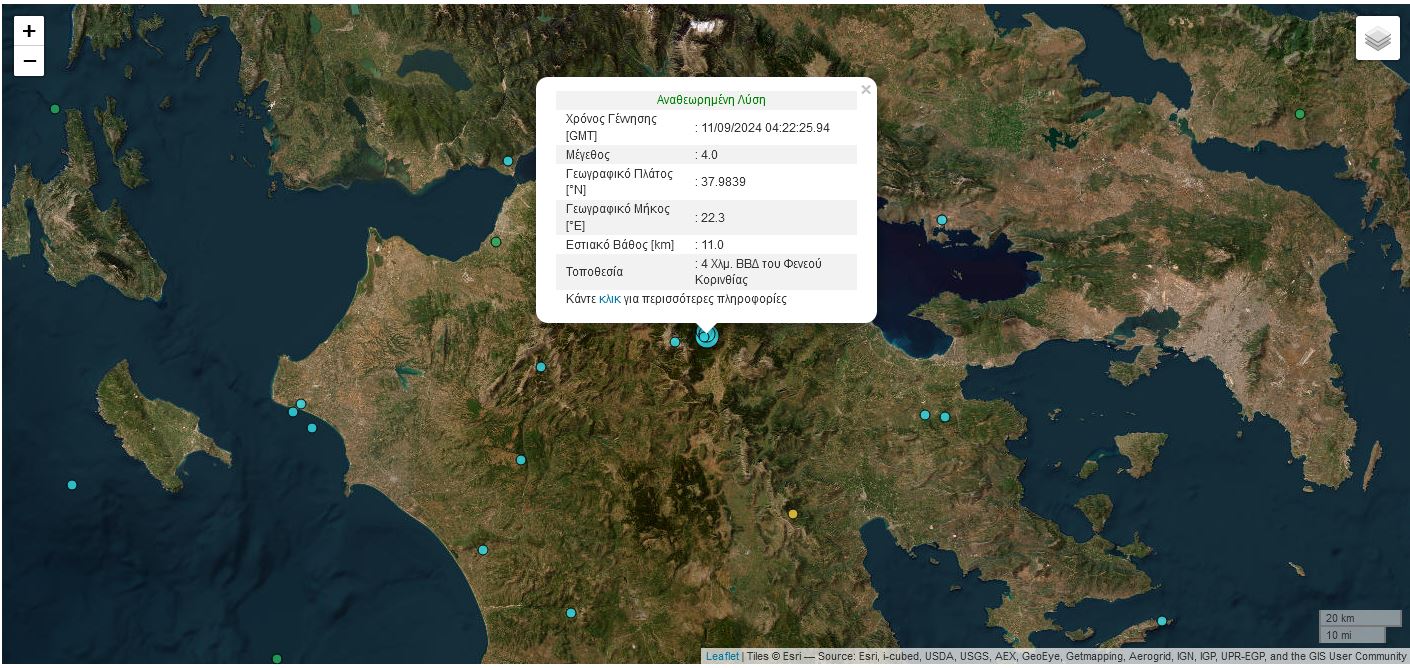Select the cyan marker on gulf shore right of popup
Image resolution: width=1410 pixels, height=668 pixels.
click(941, 220)
